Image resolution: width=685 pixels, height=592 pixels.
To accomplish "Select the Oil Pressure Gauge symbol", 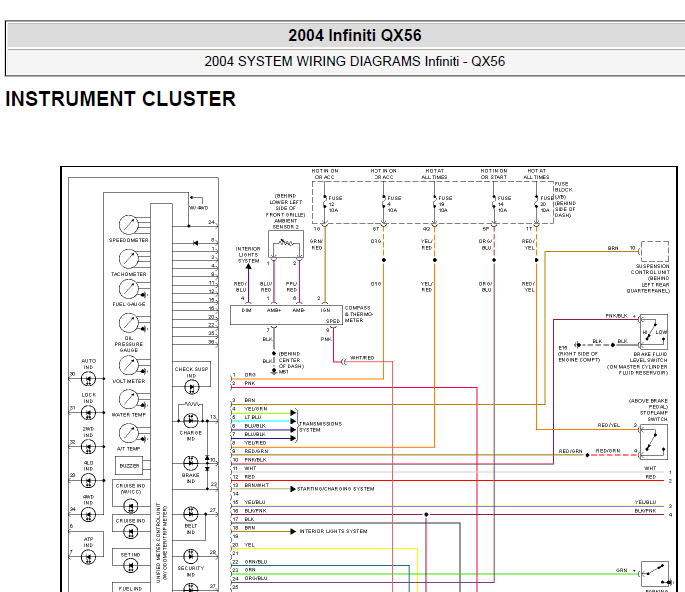I will 129,323.
